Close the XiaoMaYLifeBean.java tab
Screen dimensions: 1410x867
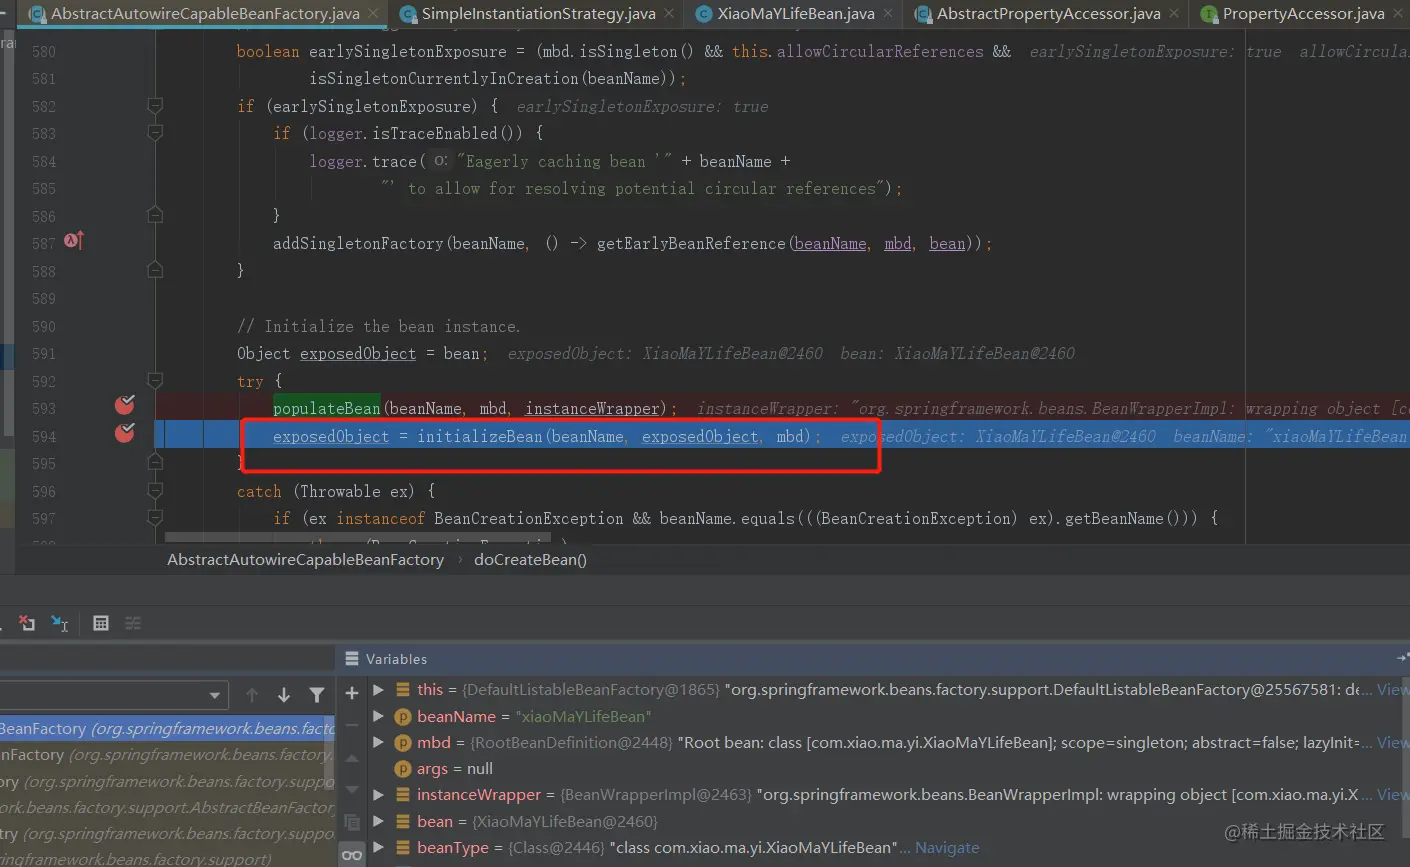tap(889, 14)
